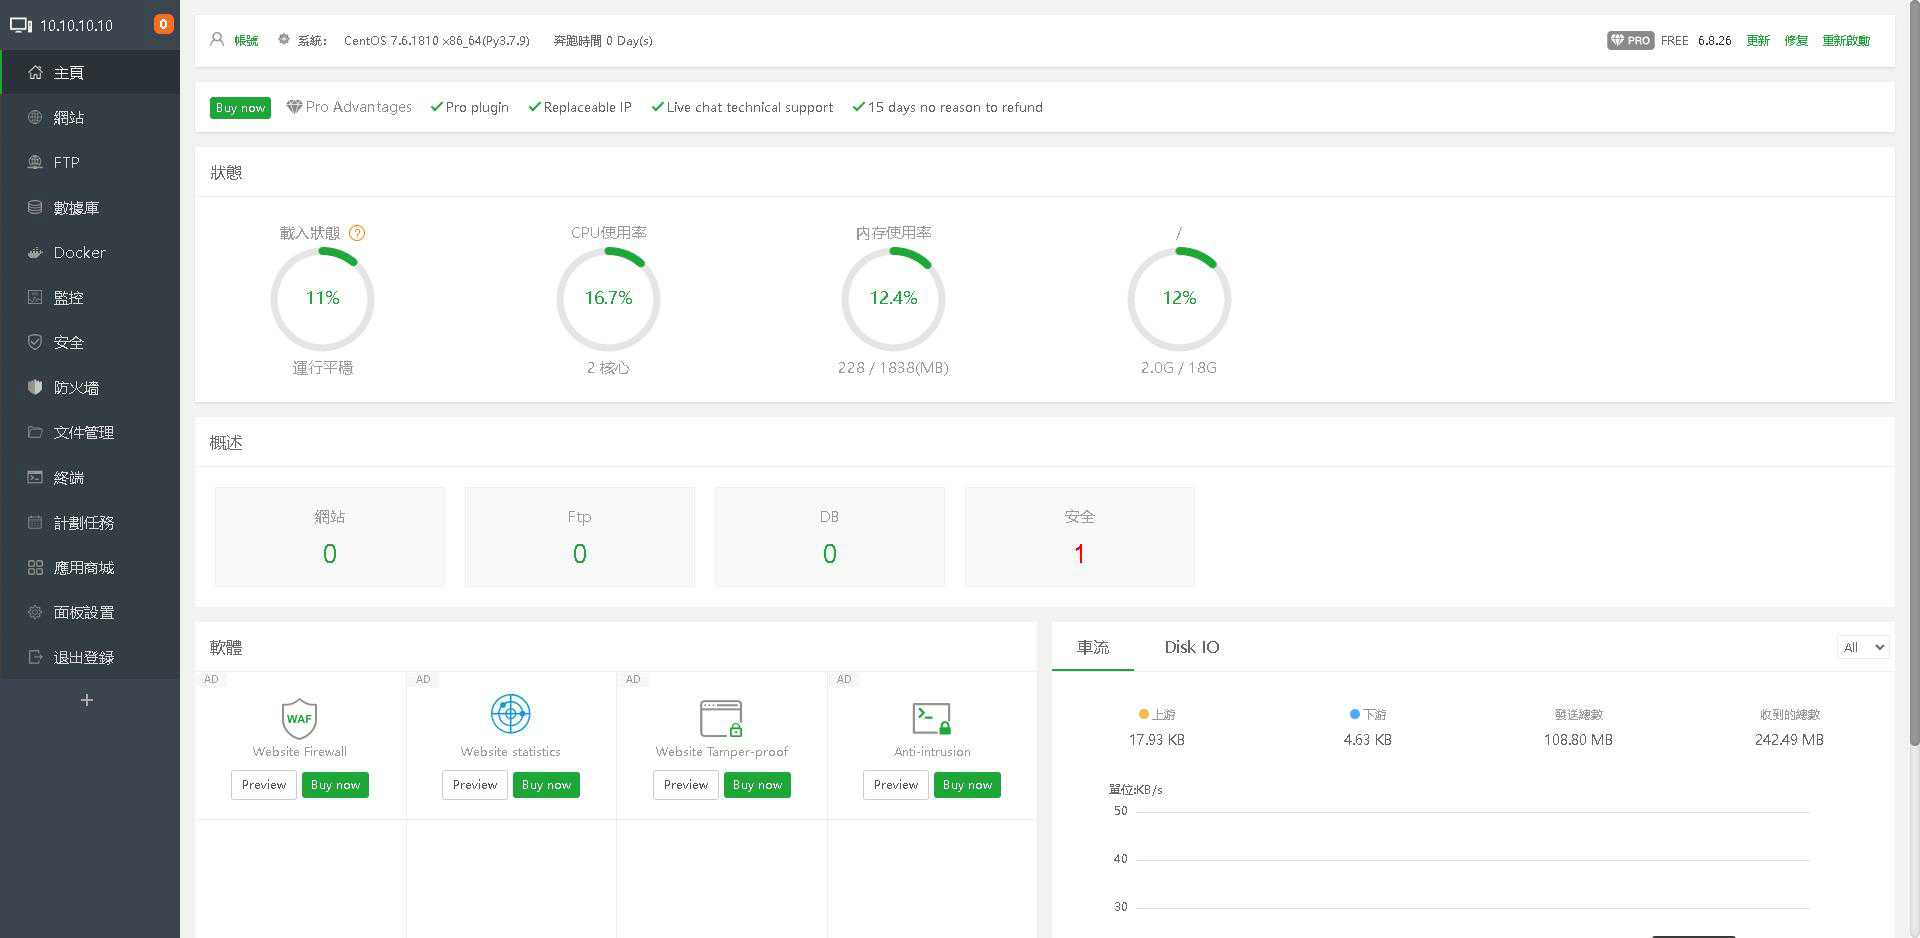Click the 更新 update link

(x=1758, y=40)
